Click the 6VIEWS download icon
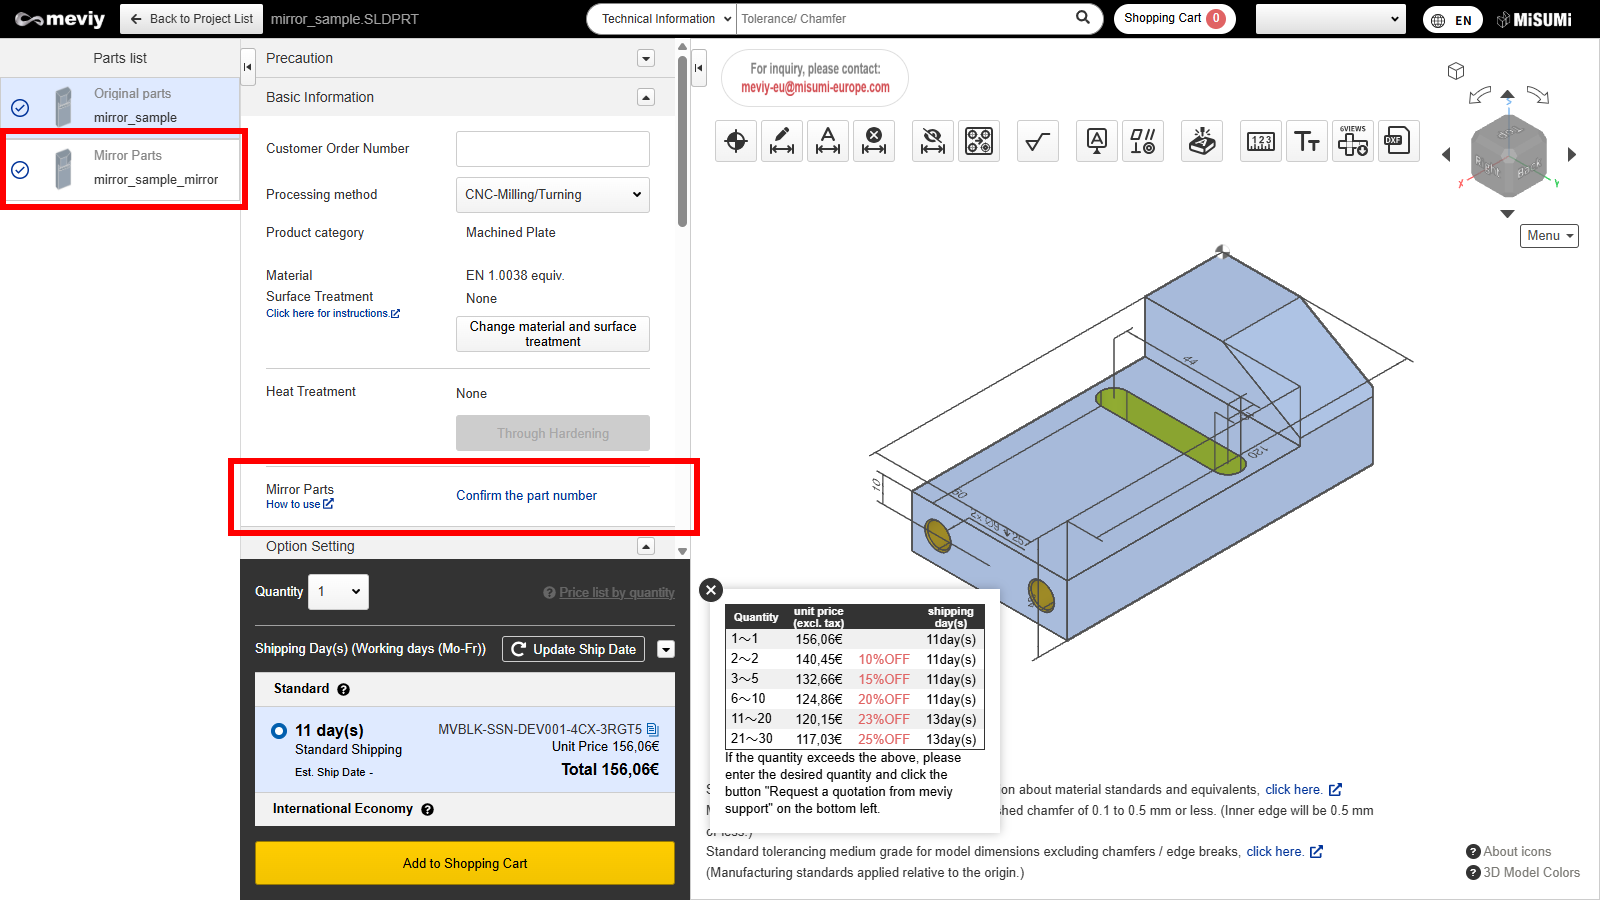The height and width of the screenshot is (900, 1600). tap(1353, 142)
